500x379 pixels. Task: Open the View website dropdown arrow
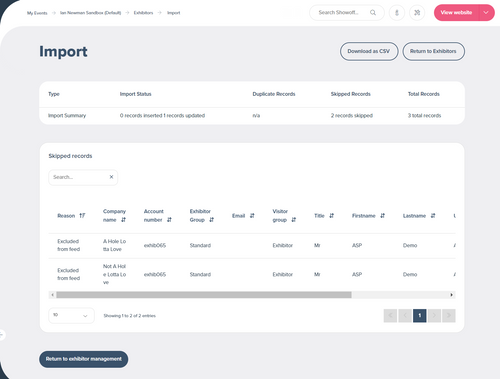pos(486,13)
